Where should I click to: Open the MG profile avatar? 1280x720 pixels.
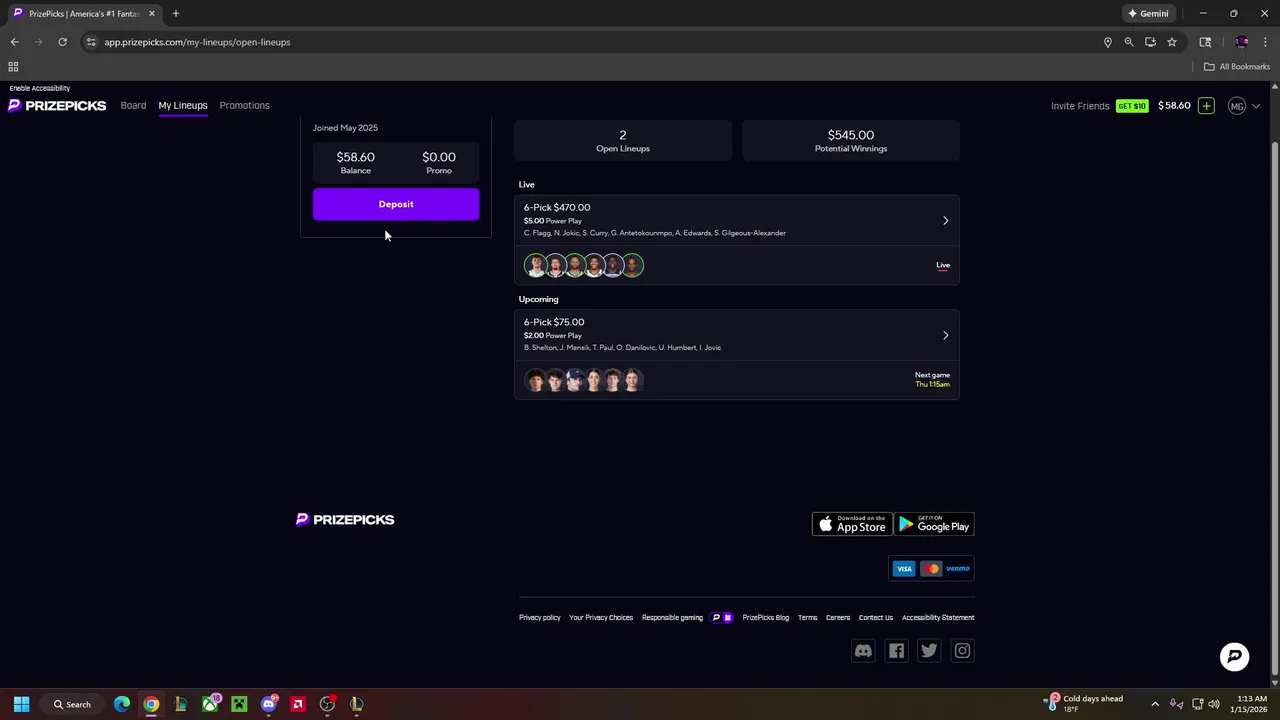[1237, 106]
